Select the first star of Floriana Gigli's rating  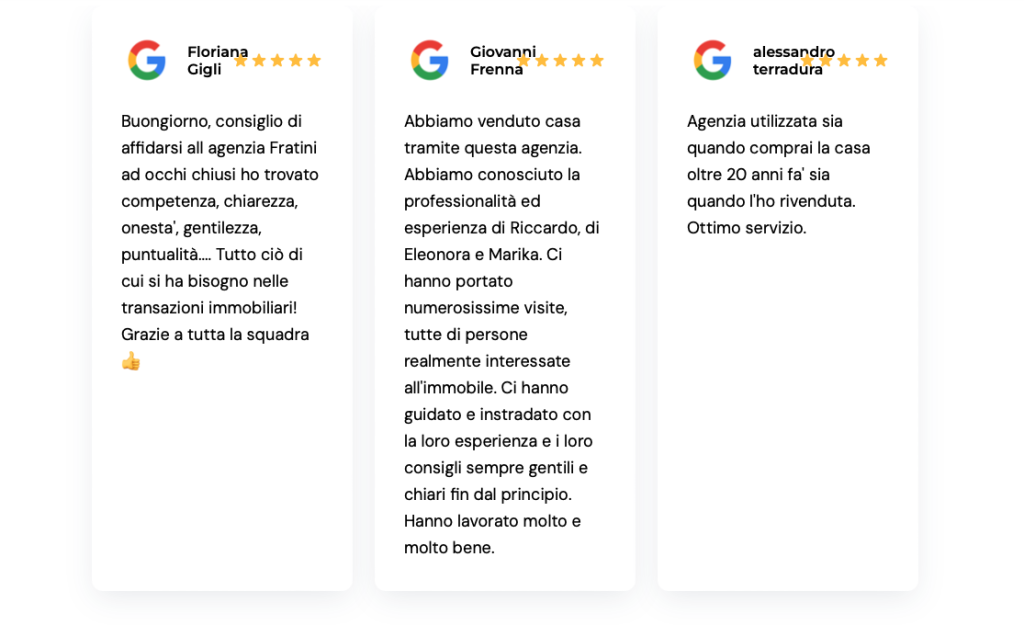coord(241,60)
